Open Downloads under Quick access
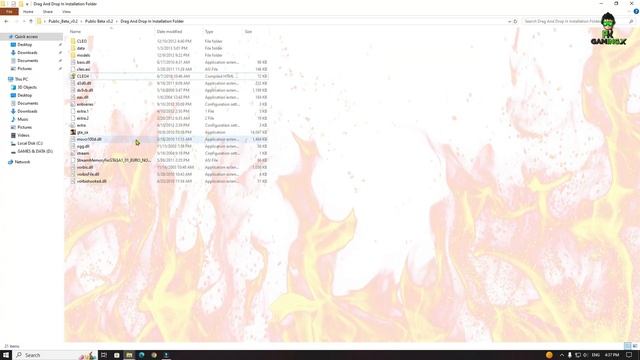Screen dimensions: 640x360 27,53
